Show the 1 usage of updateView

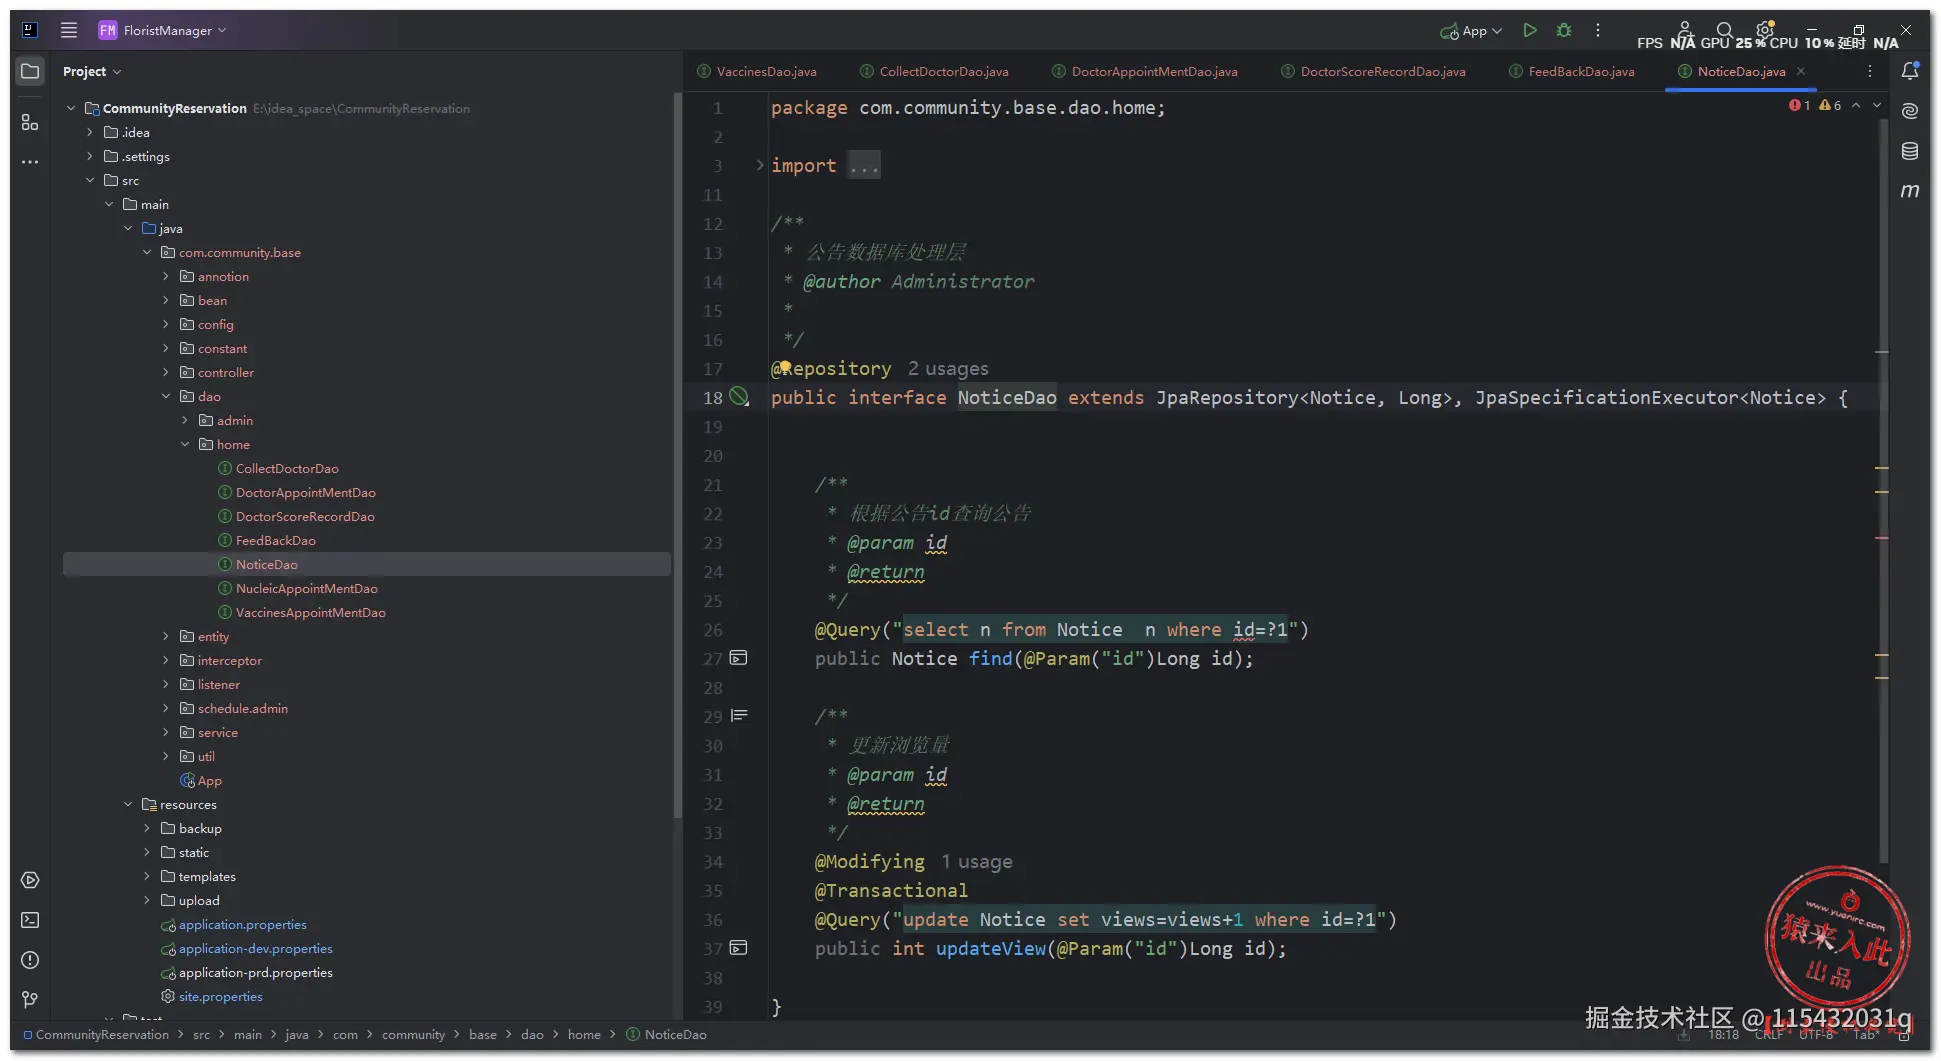pos(976,862)
